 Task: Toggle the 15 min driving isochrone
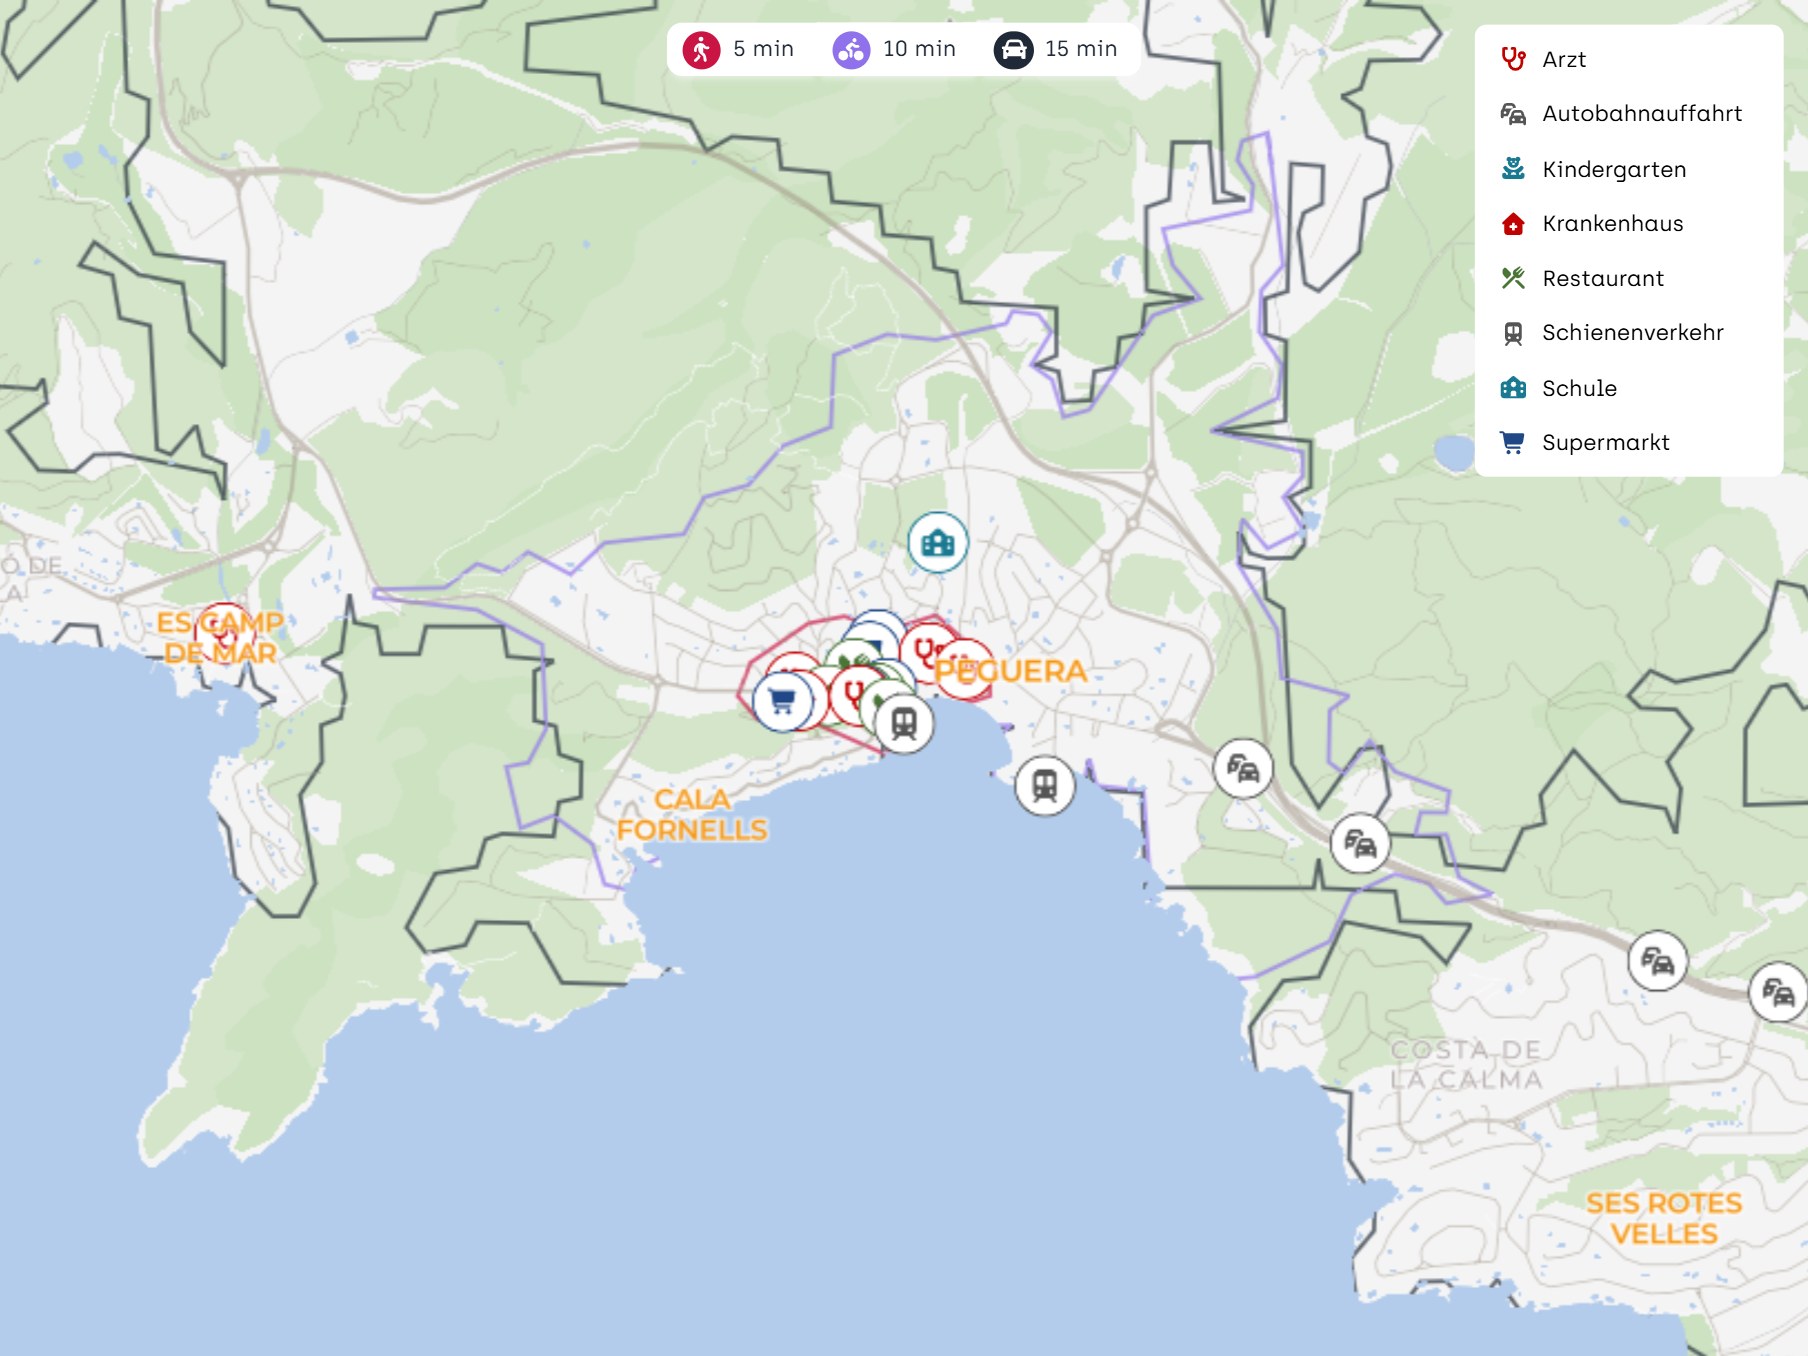[1055, 49]
